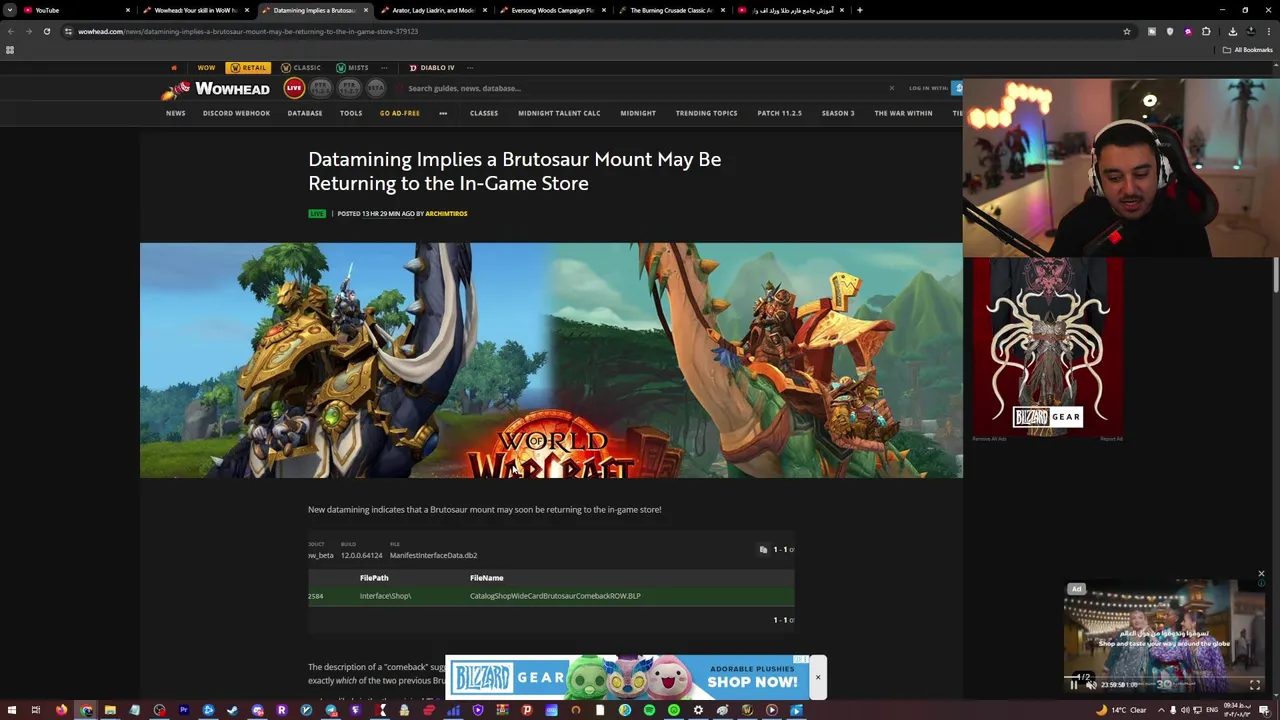The width and height of the screenshot is (1280, 720).
Task: Select the WOW site tab
Action: tap(206, 68)
